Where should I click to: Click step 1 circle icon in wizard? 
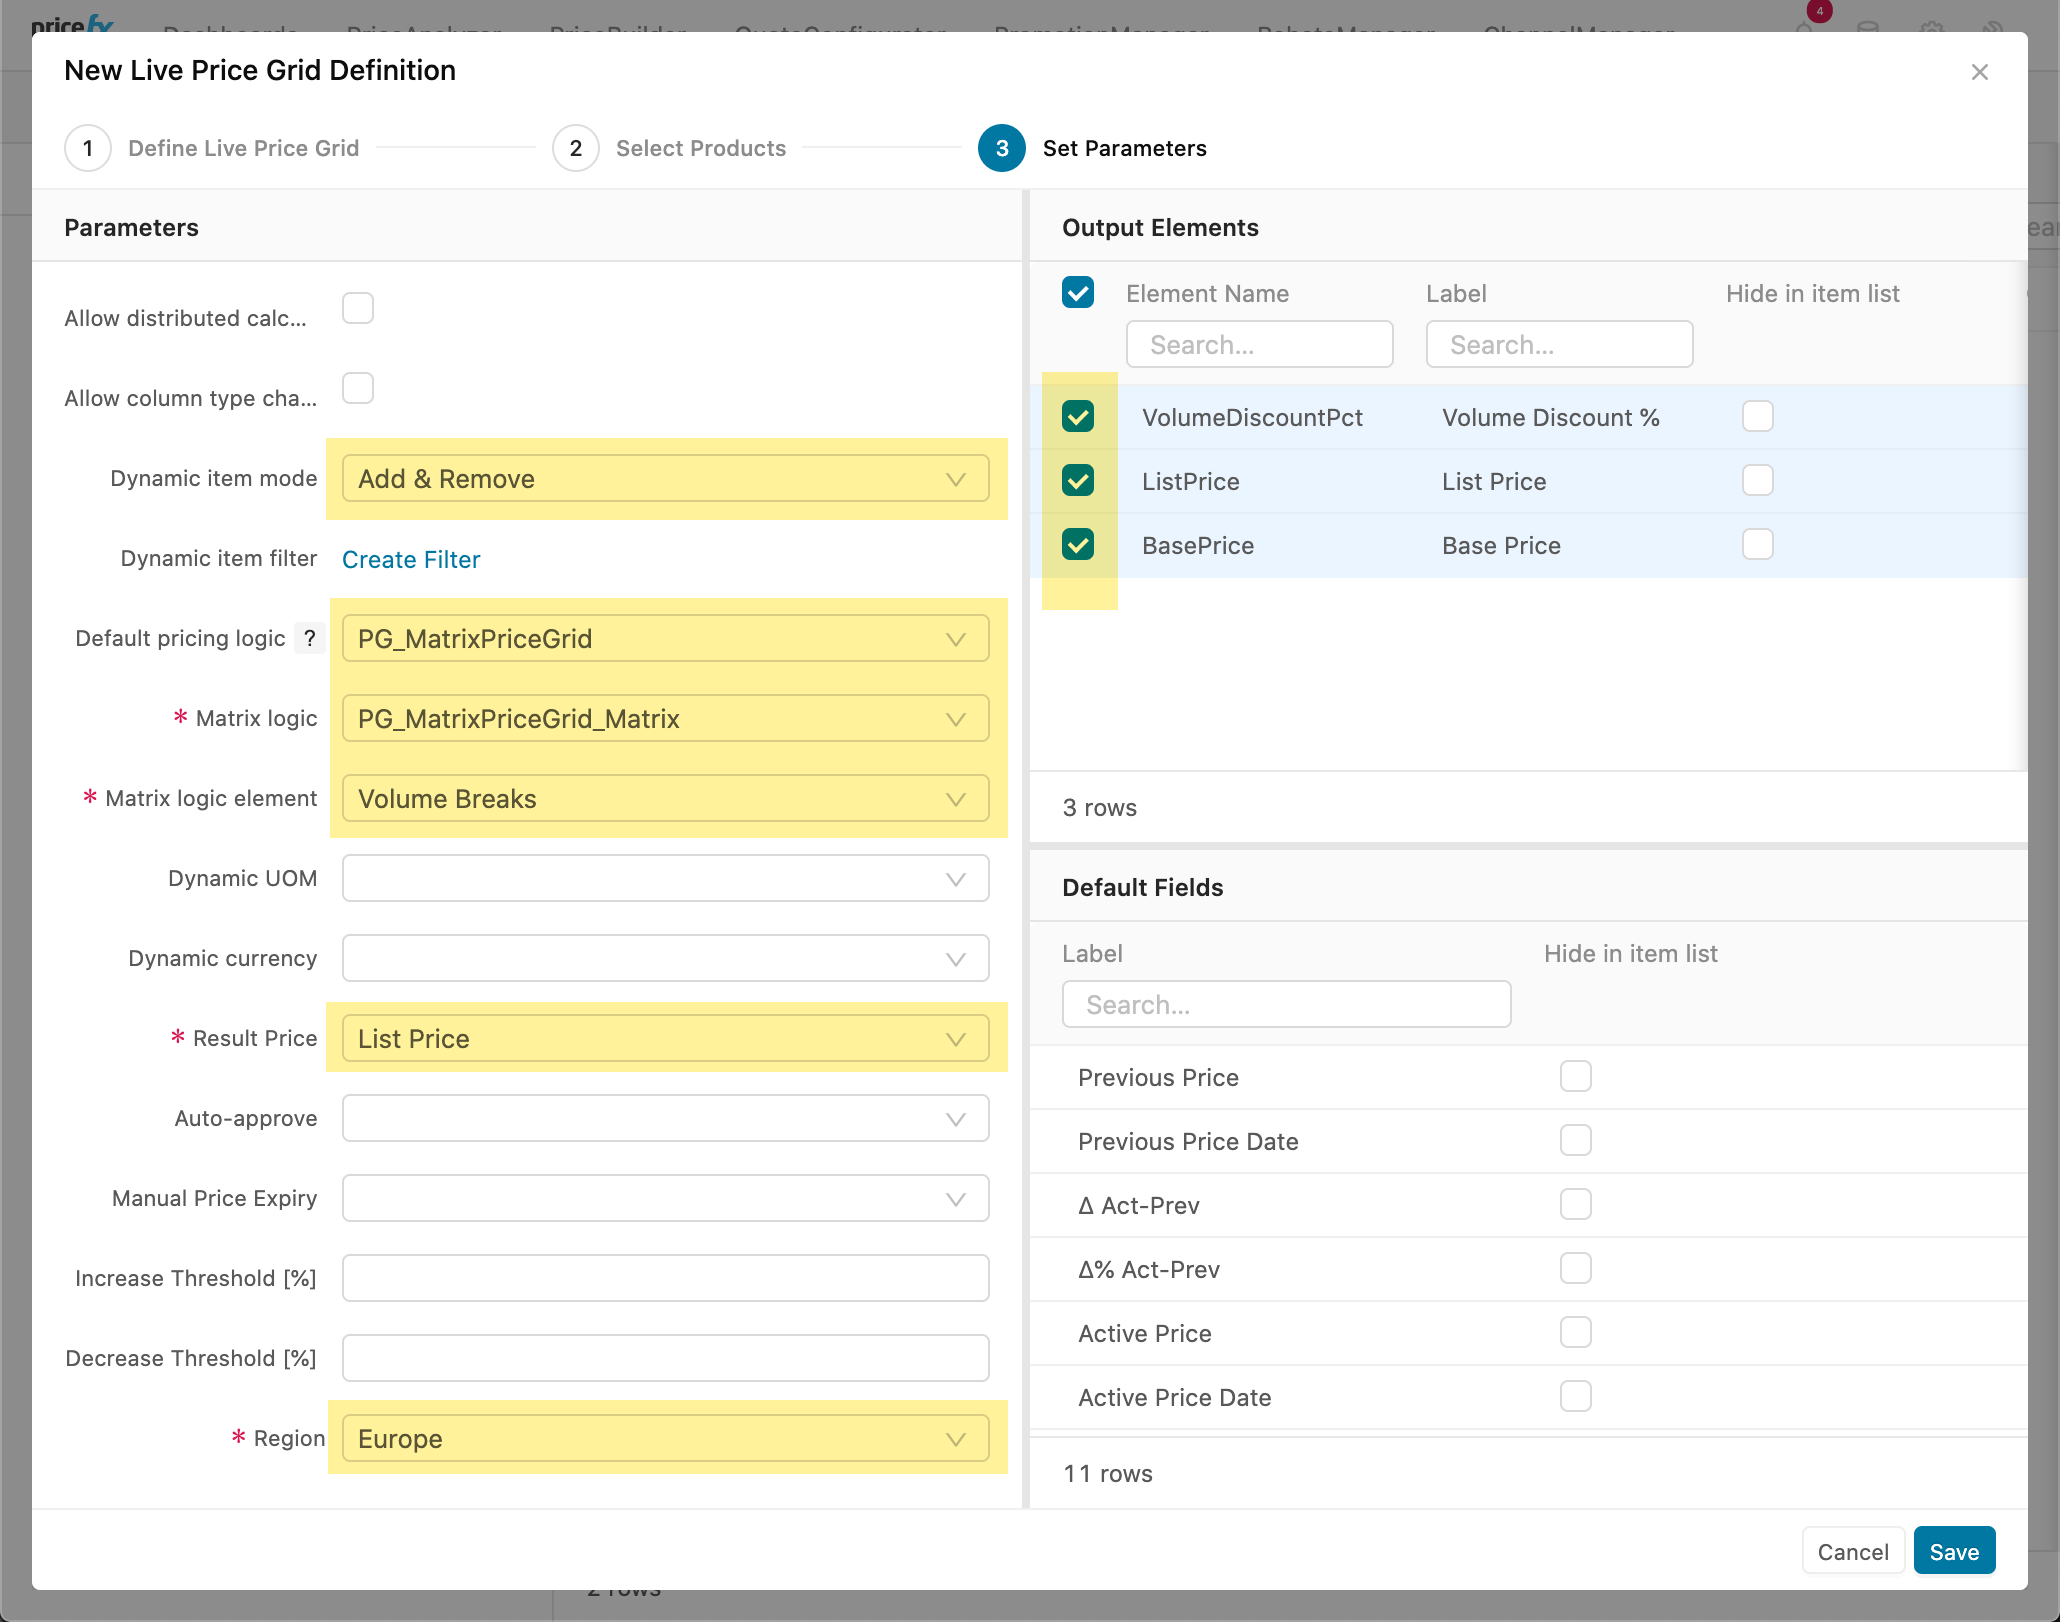point(88,148)
